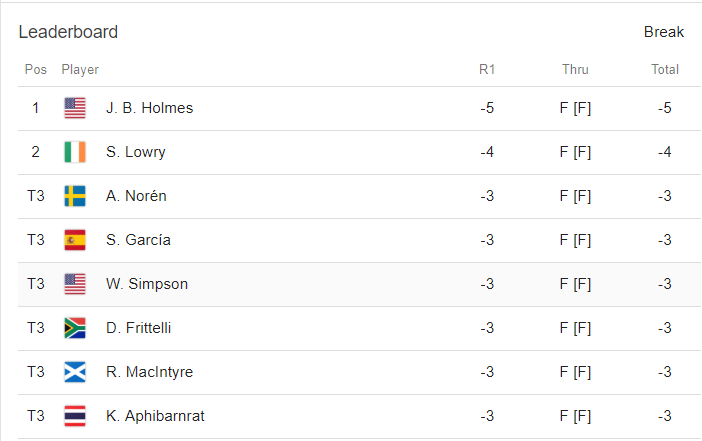The width and height of the screenshot is (702, 441).
Task: Click the Break status label
Action: point(664,32)
